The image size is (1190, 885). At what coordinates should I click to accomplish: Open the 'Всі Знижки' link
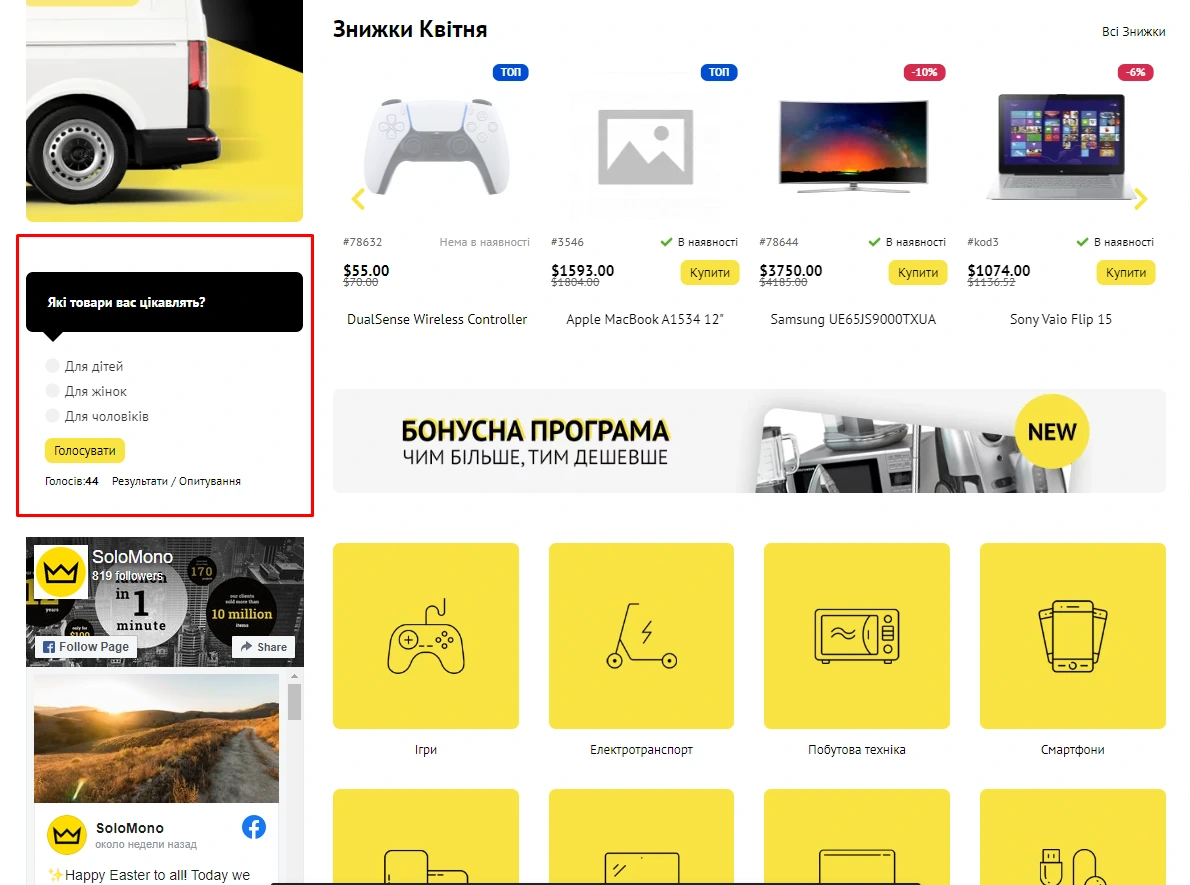(1133, 32)
